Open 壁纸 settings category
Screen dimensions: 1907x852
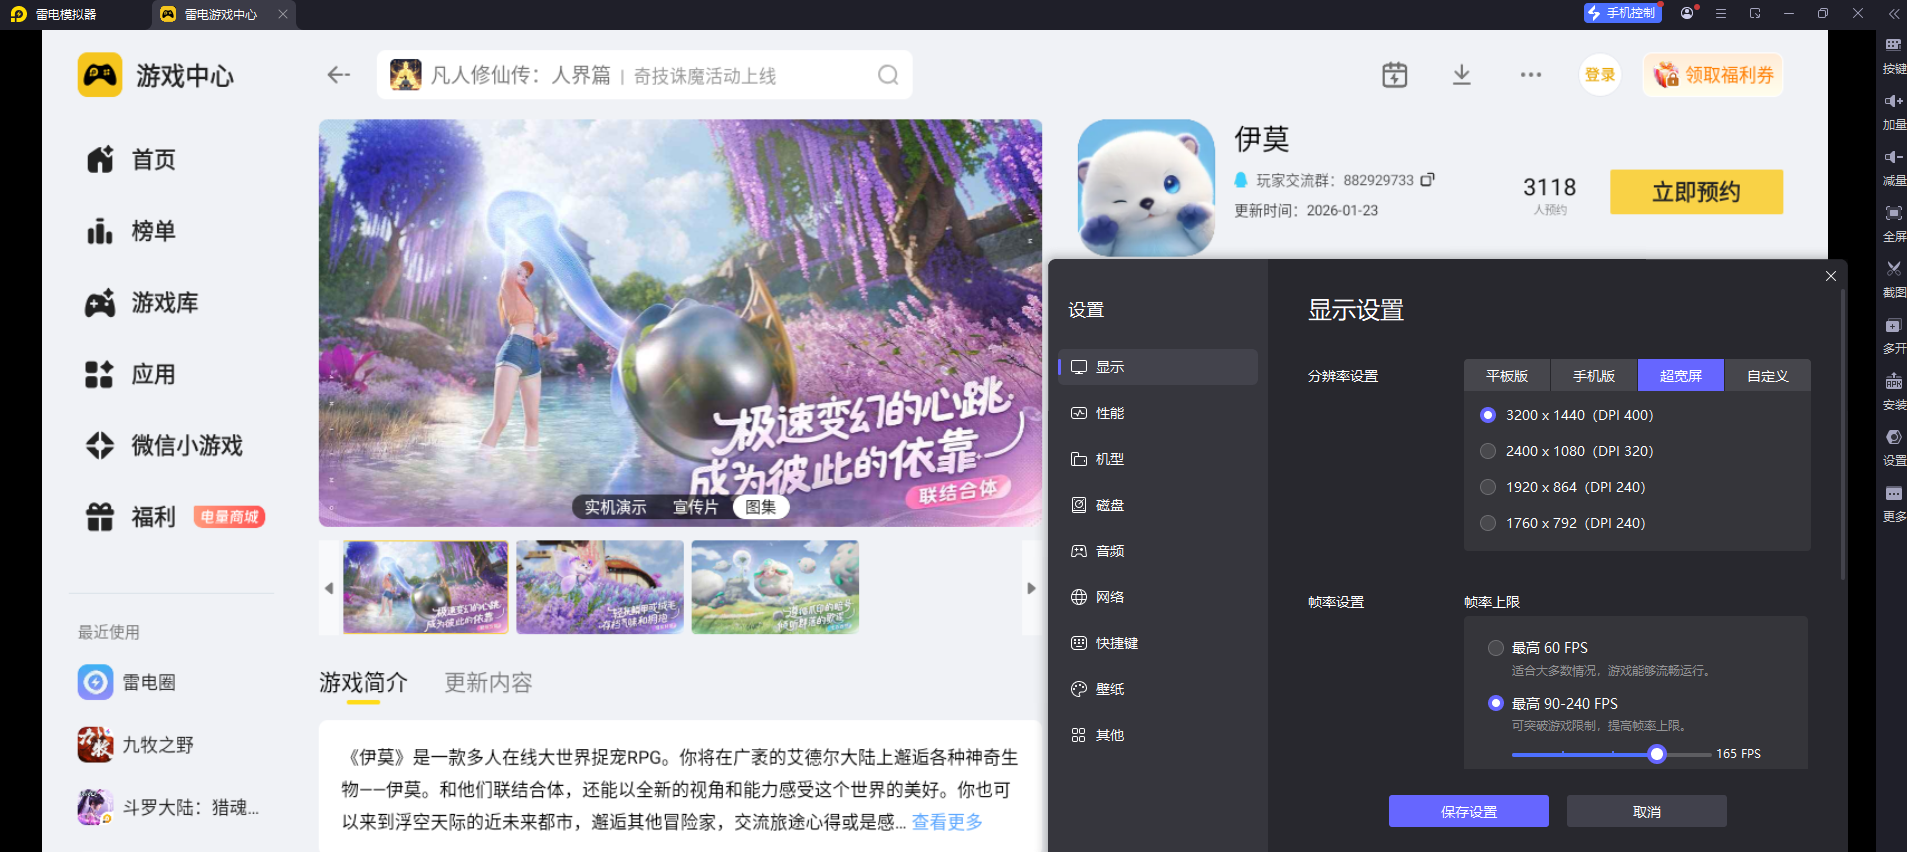click(1158, 689)
